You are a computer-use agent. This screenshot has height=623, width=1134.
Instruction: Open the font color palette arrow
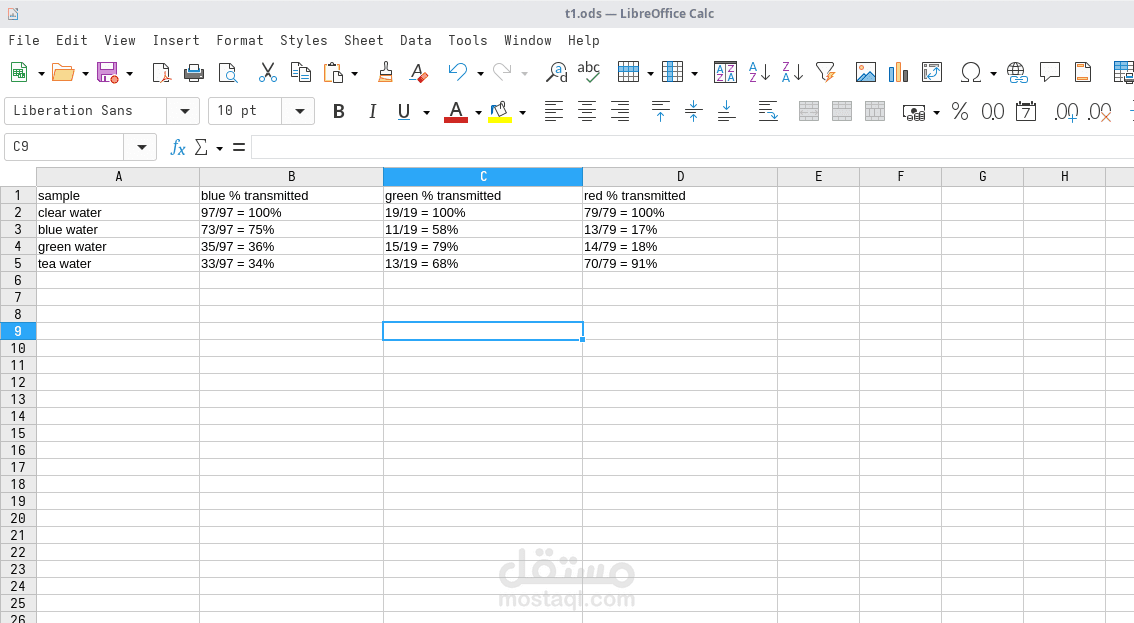478,112
